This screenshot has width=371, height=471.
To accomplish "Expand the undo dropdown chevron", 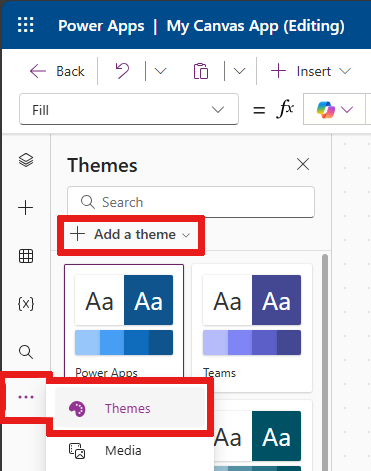I will (160, 71).
